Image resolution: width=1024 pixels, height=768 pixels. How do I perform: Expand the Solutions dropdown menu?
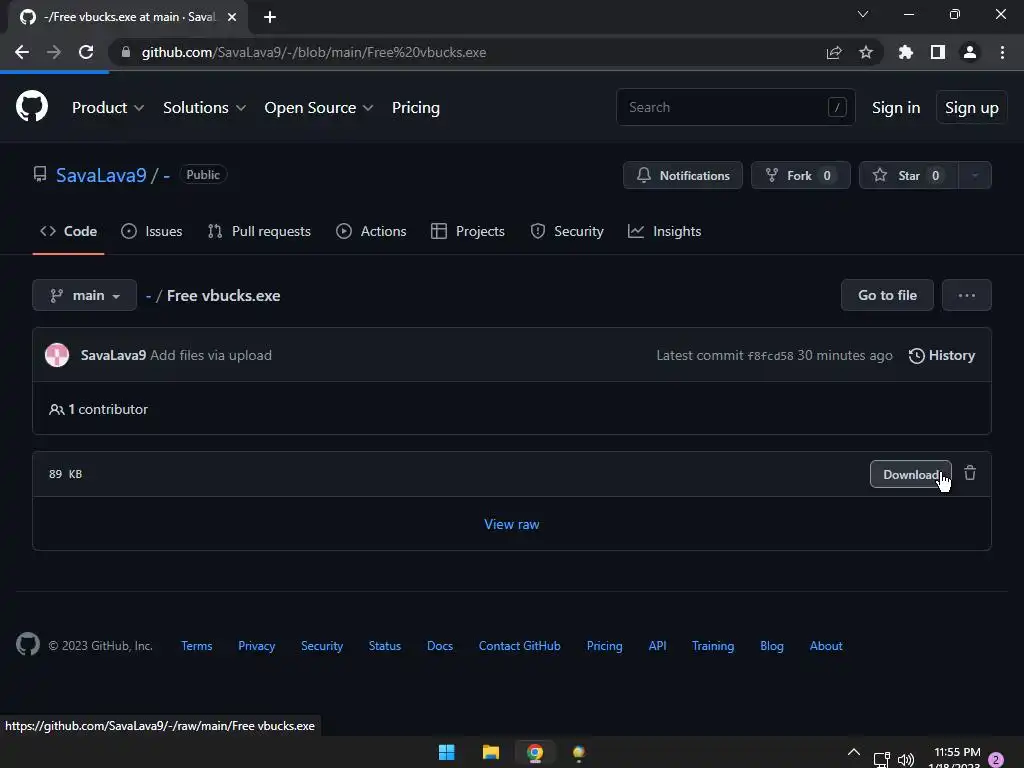[x=204, y=108]
